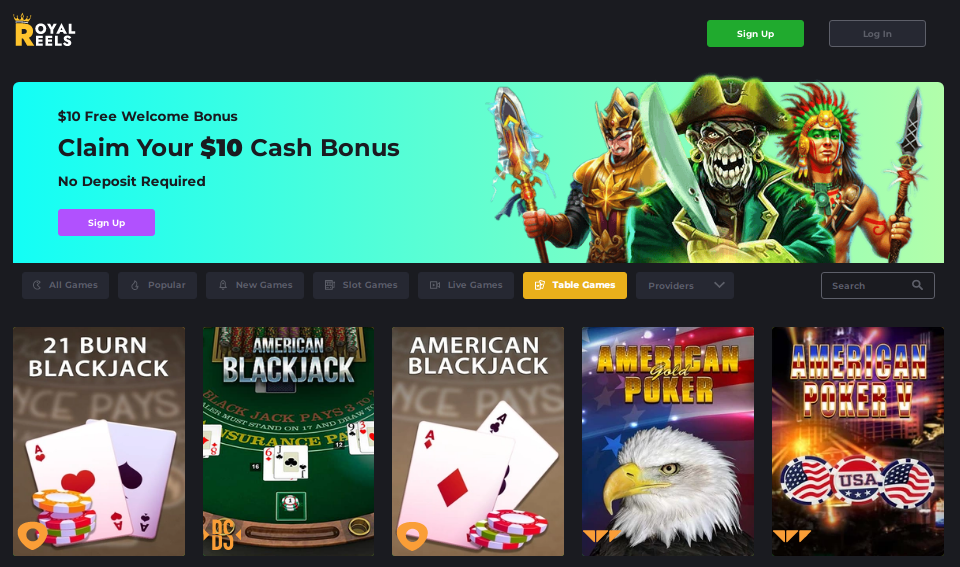
Task: Open the 21 Burn Blackjack game
Action: click(99, 441)
